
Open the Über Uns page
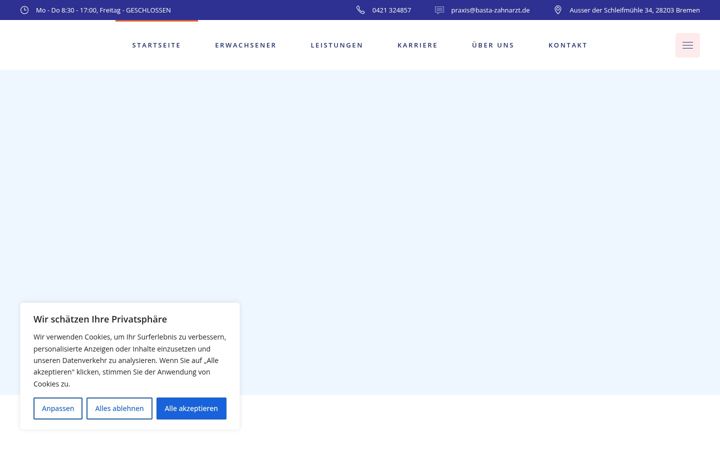point(493,45)
